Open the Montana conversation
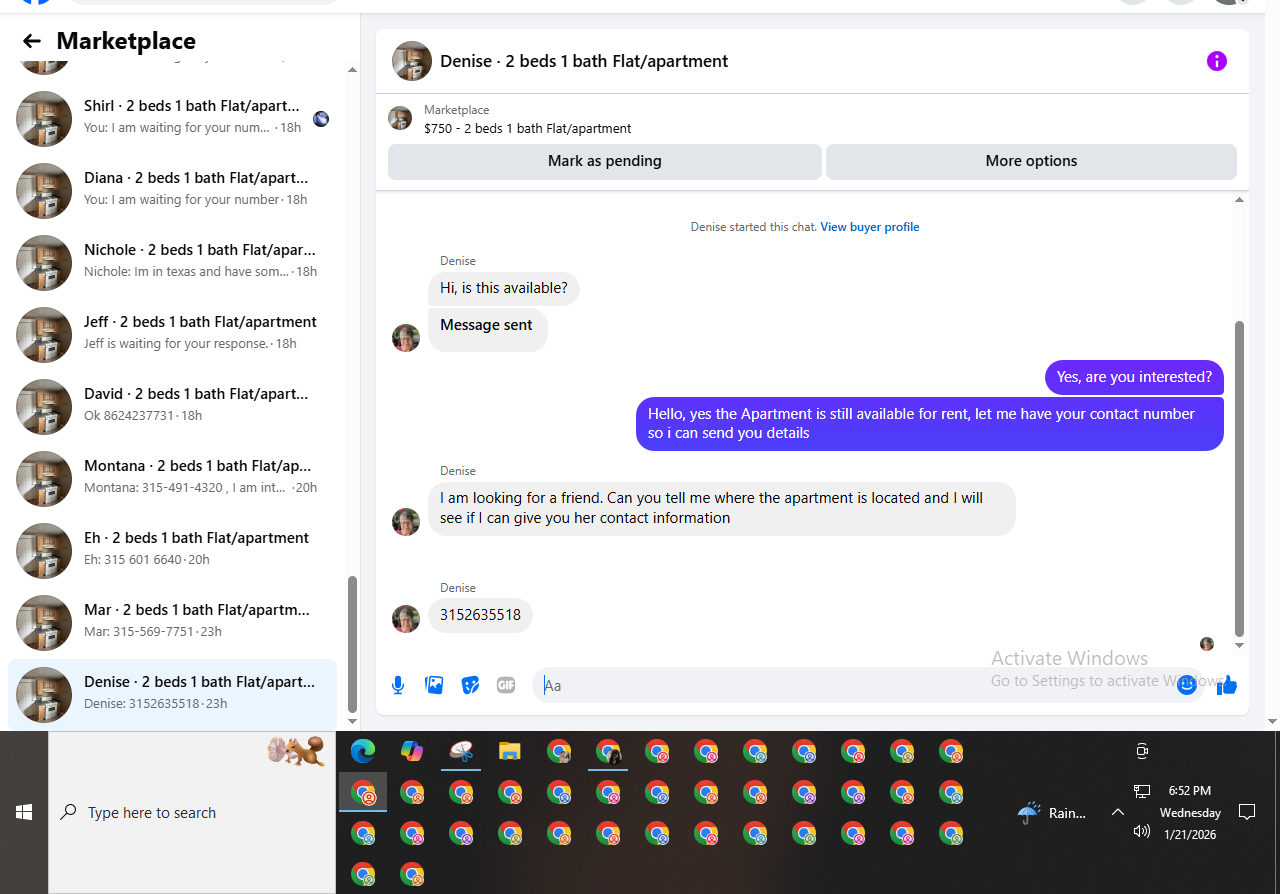The width and height of the screenshot is (1280, 894). (172, 478)
